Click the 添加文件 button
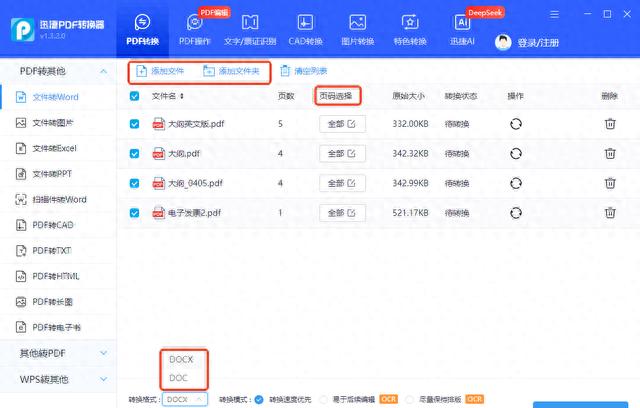The height and width of the screenshot is (408, 640). point(160,71)
